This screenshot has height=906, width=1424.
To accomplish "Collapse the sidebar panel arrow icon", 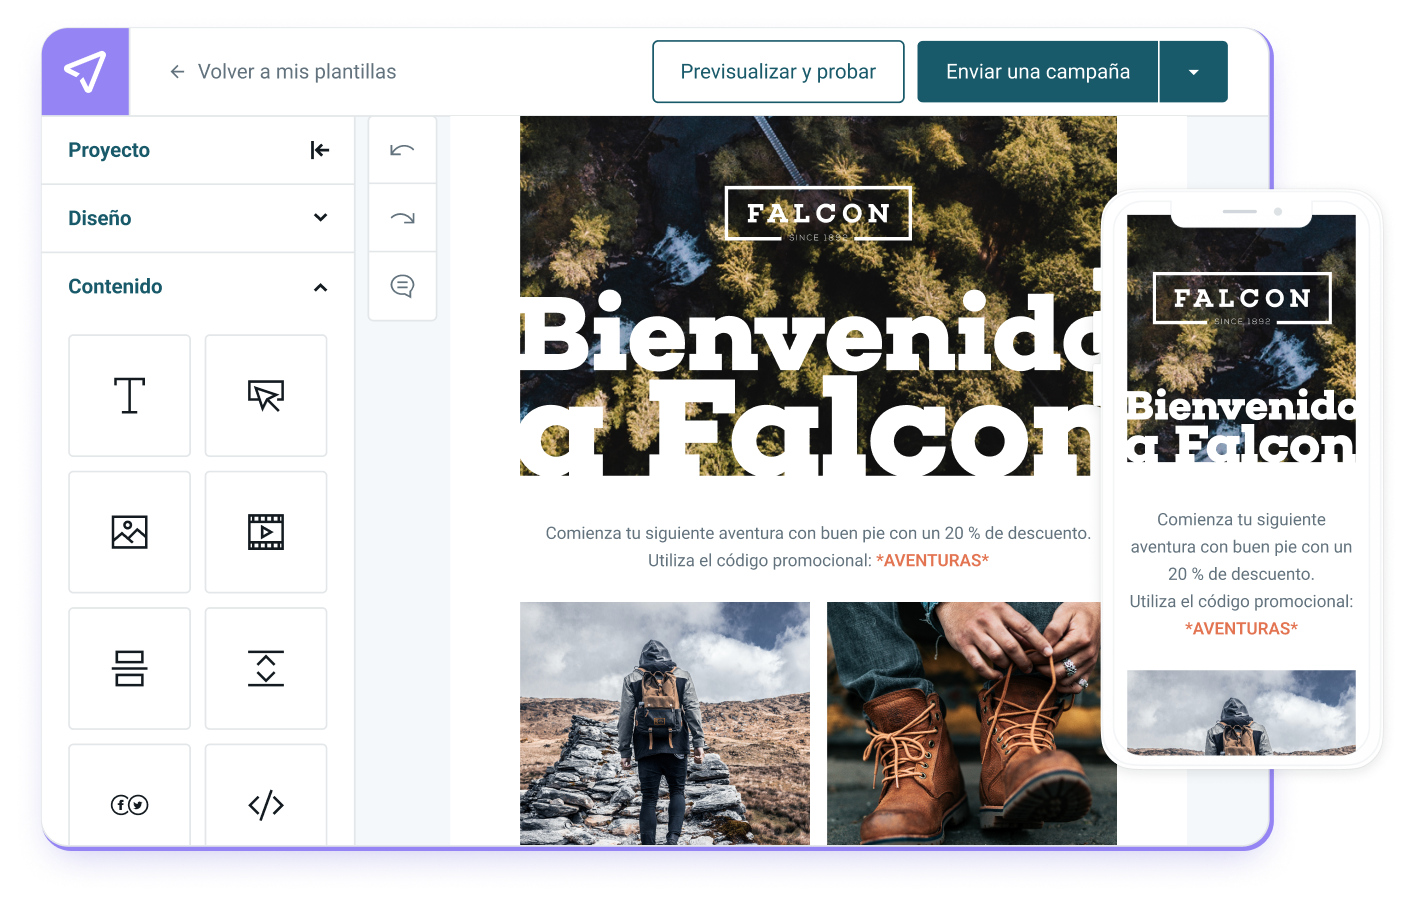I will coord(320,150).
